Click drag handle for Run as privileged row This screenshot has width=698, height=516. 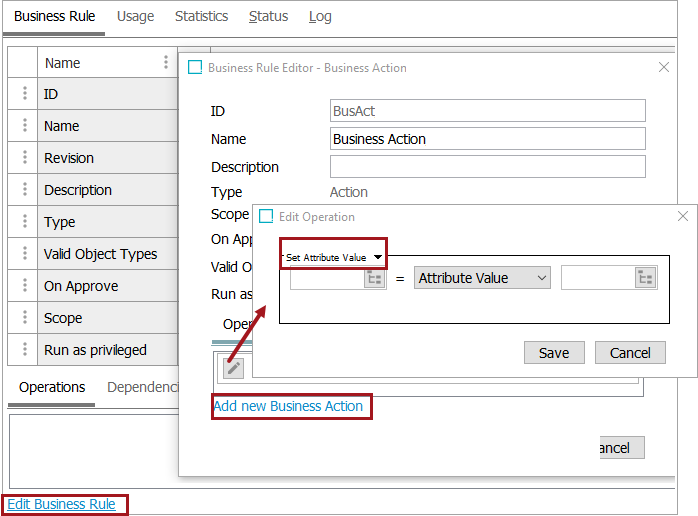click(x=24, y=350)
